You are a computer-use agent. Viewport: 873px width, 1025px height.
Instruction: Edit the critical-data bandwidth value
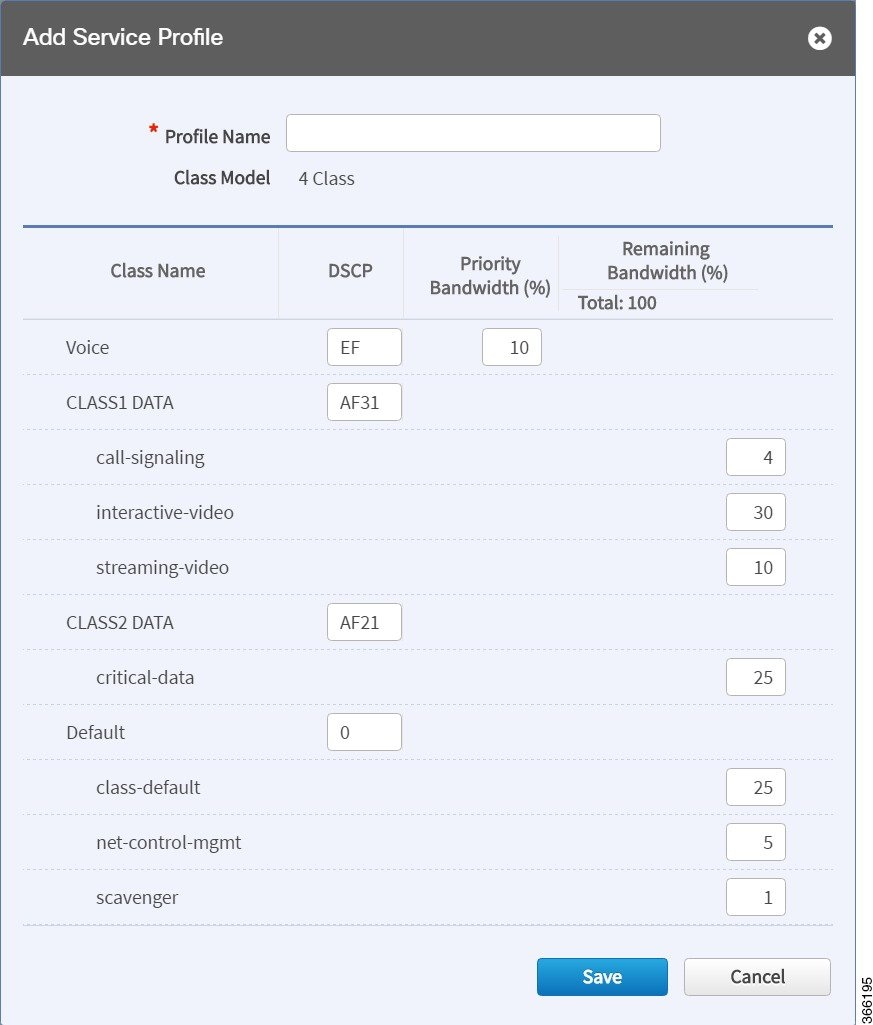tap(755, 677)
